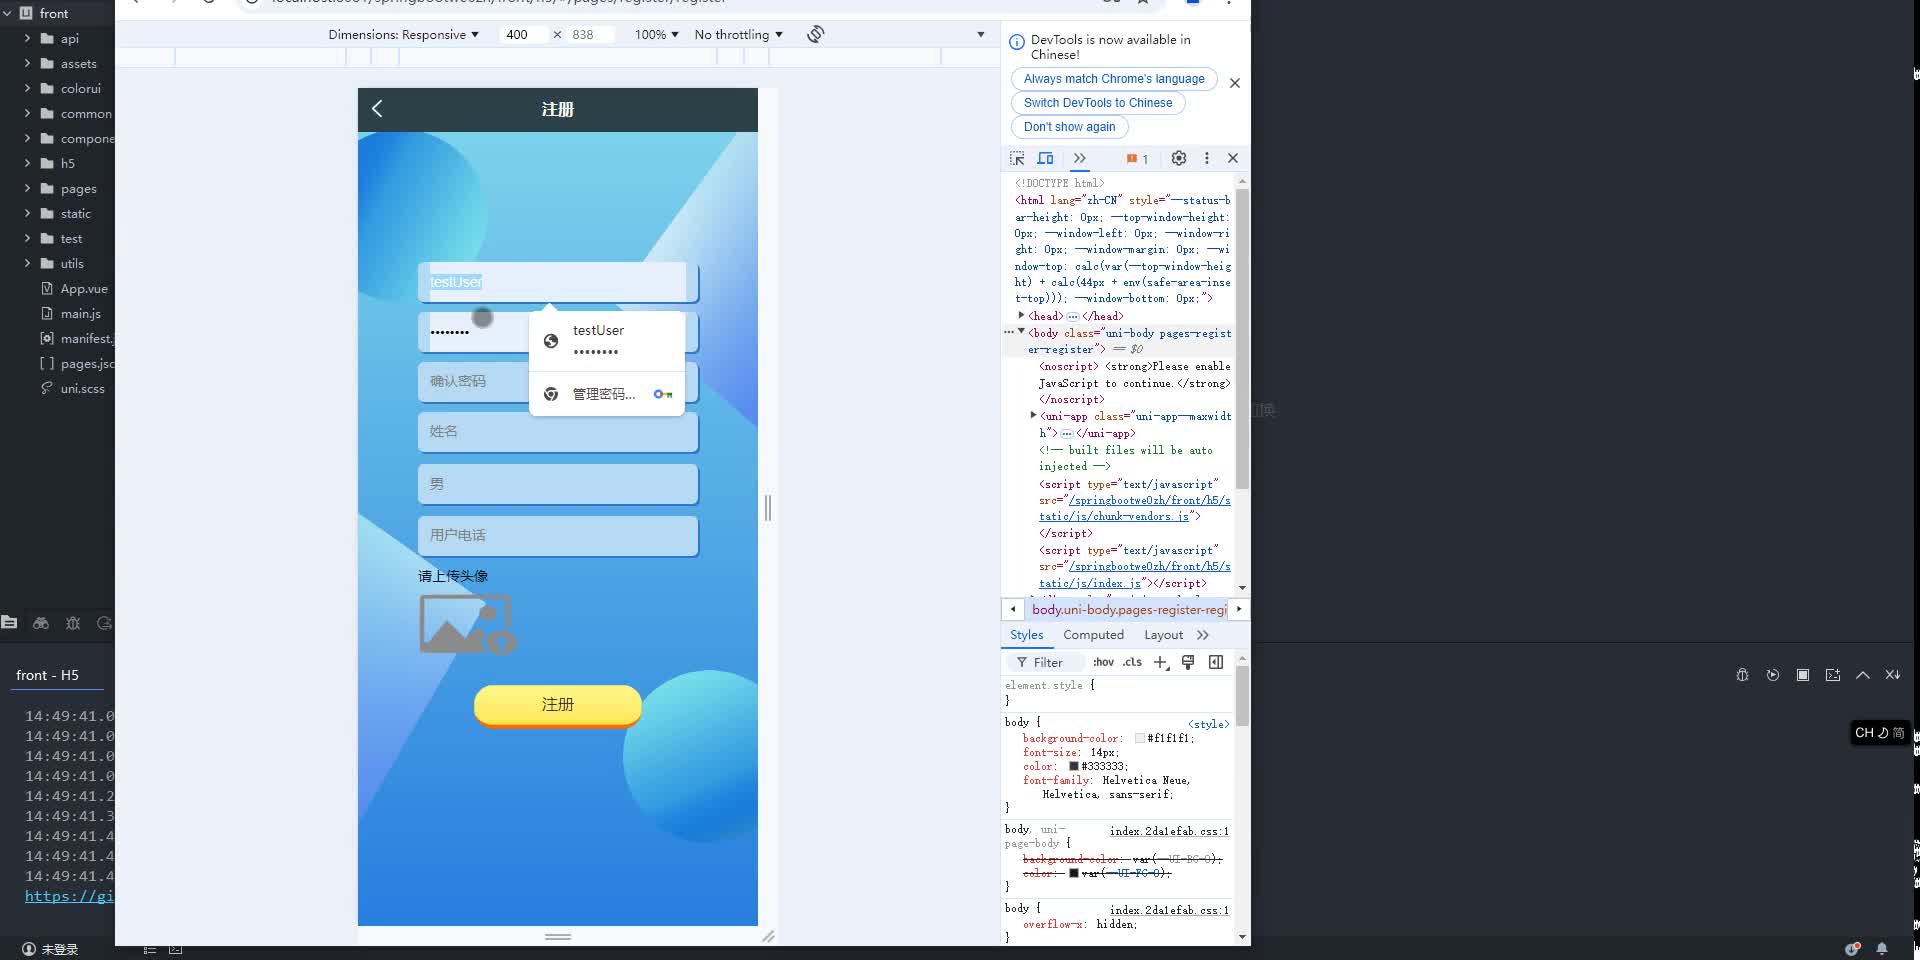Open the HBuilder project explorer icon
Image resolution: width=1920 pixels, height=960 pixels.
tap(10, 622)
